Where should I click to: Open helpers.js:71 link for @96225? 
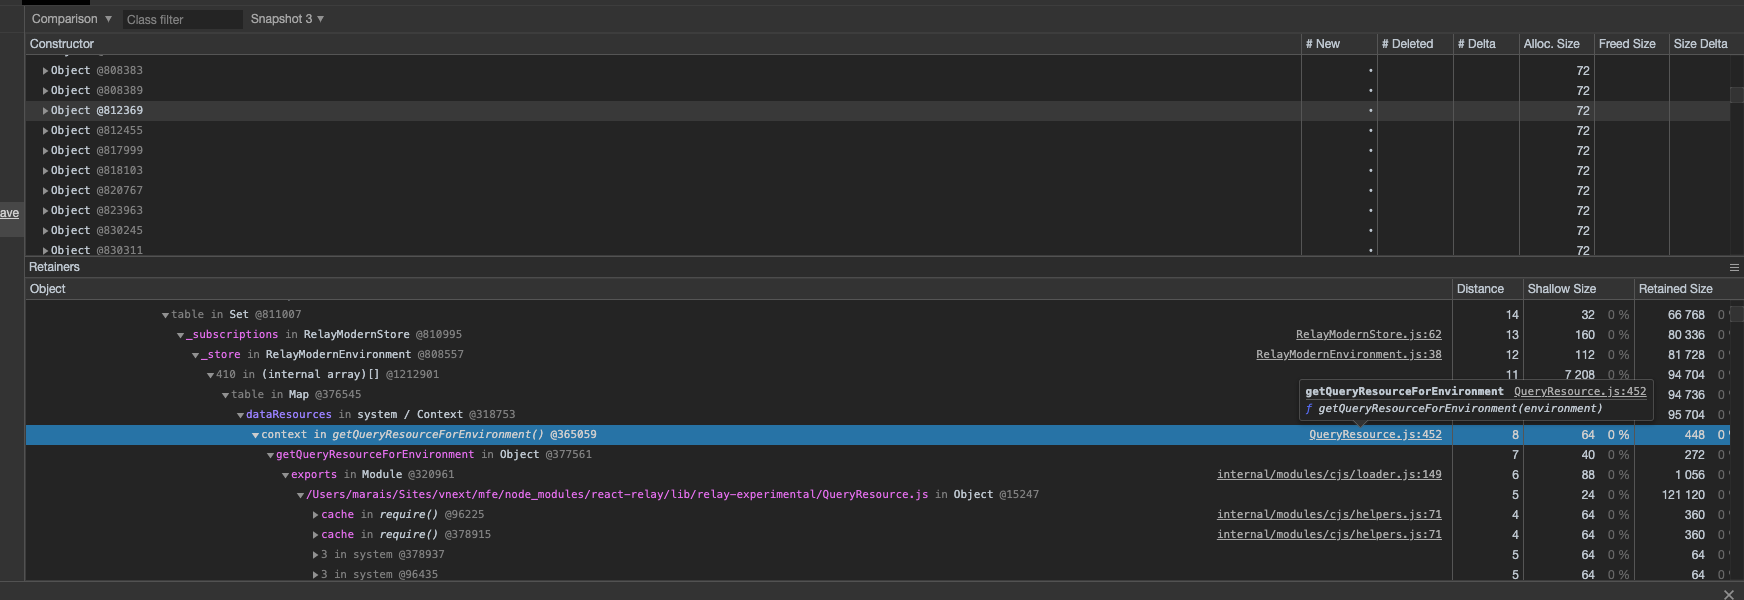1329,515
